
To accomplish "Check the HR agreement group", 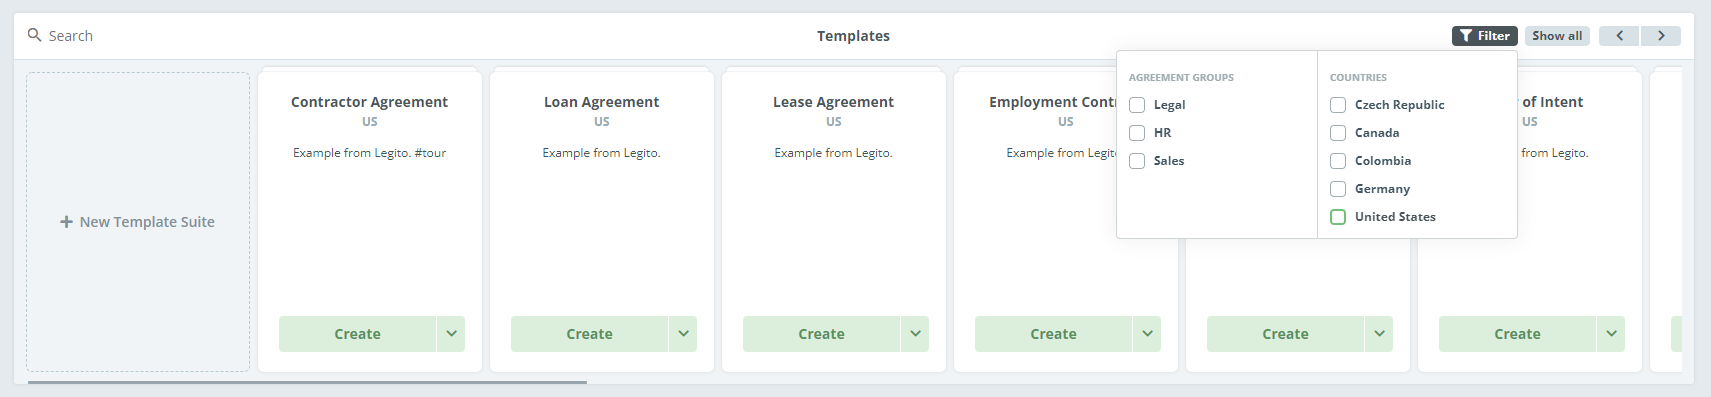I will click(x=1137, y=133).
